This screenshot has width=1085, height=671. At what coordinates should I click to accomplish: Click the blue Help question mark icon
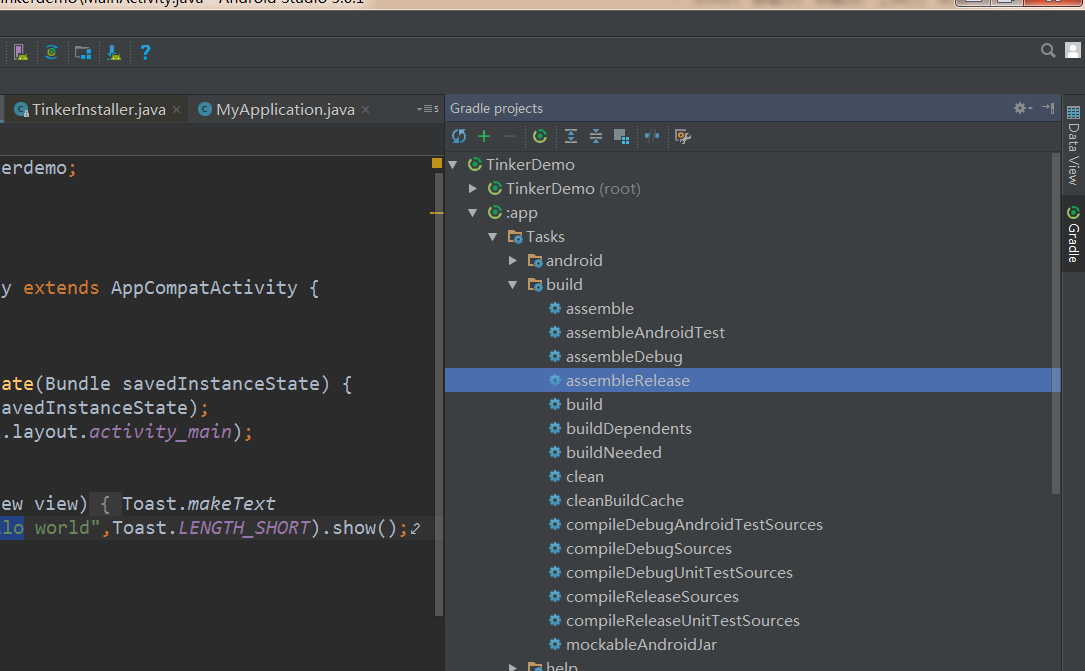(145, 52)
